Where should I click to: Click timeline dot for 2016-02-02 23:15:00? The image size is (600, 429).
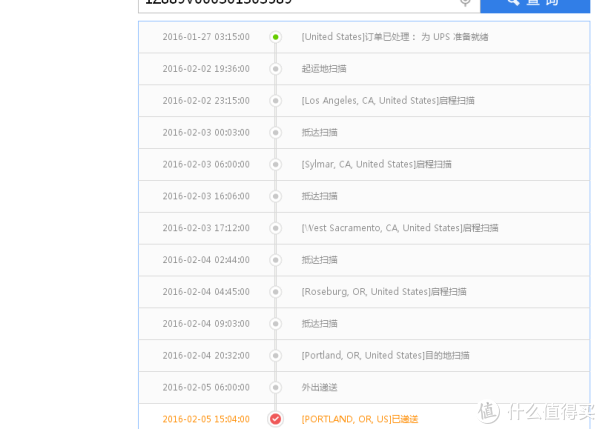(x=276, y=101)
